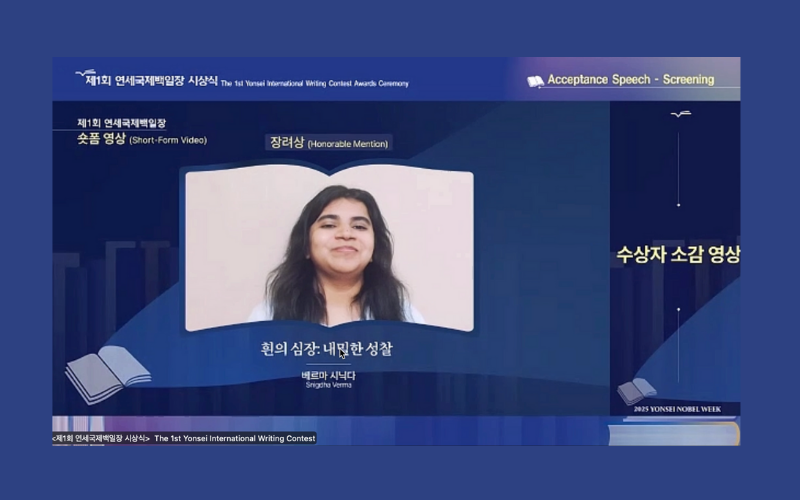Click the "2025 YONSEI NOBEL WEEK" text
The height and width of the screenshot is (500, 800).
677,409
